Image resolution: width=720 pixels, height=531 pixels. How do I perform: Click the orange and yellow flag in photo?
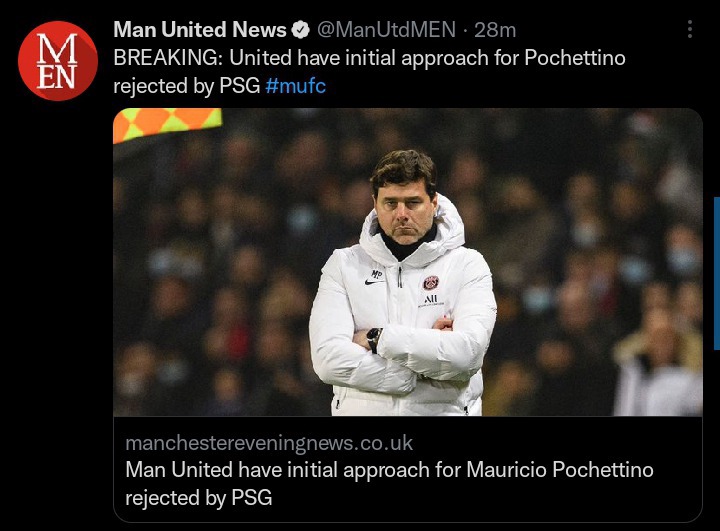tap(168, 124)
